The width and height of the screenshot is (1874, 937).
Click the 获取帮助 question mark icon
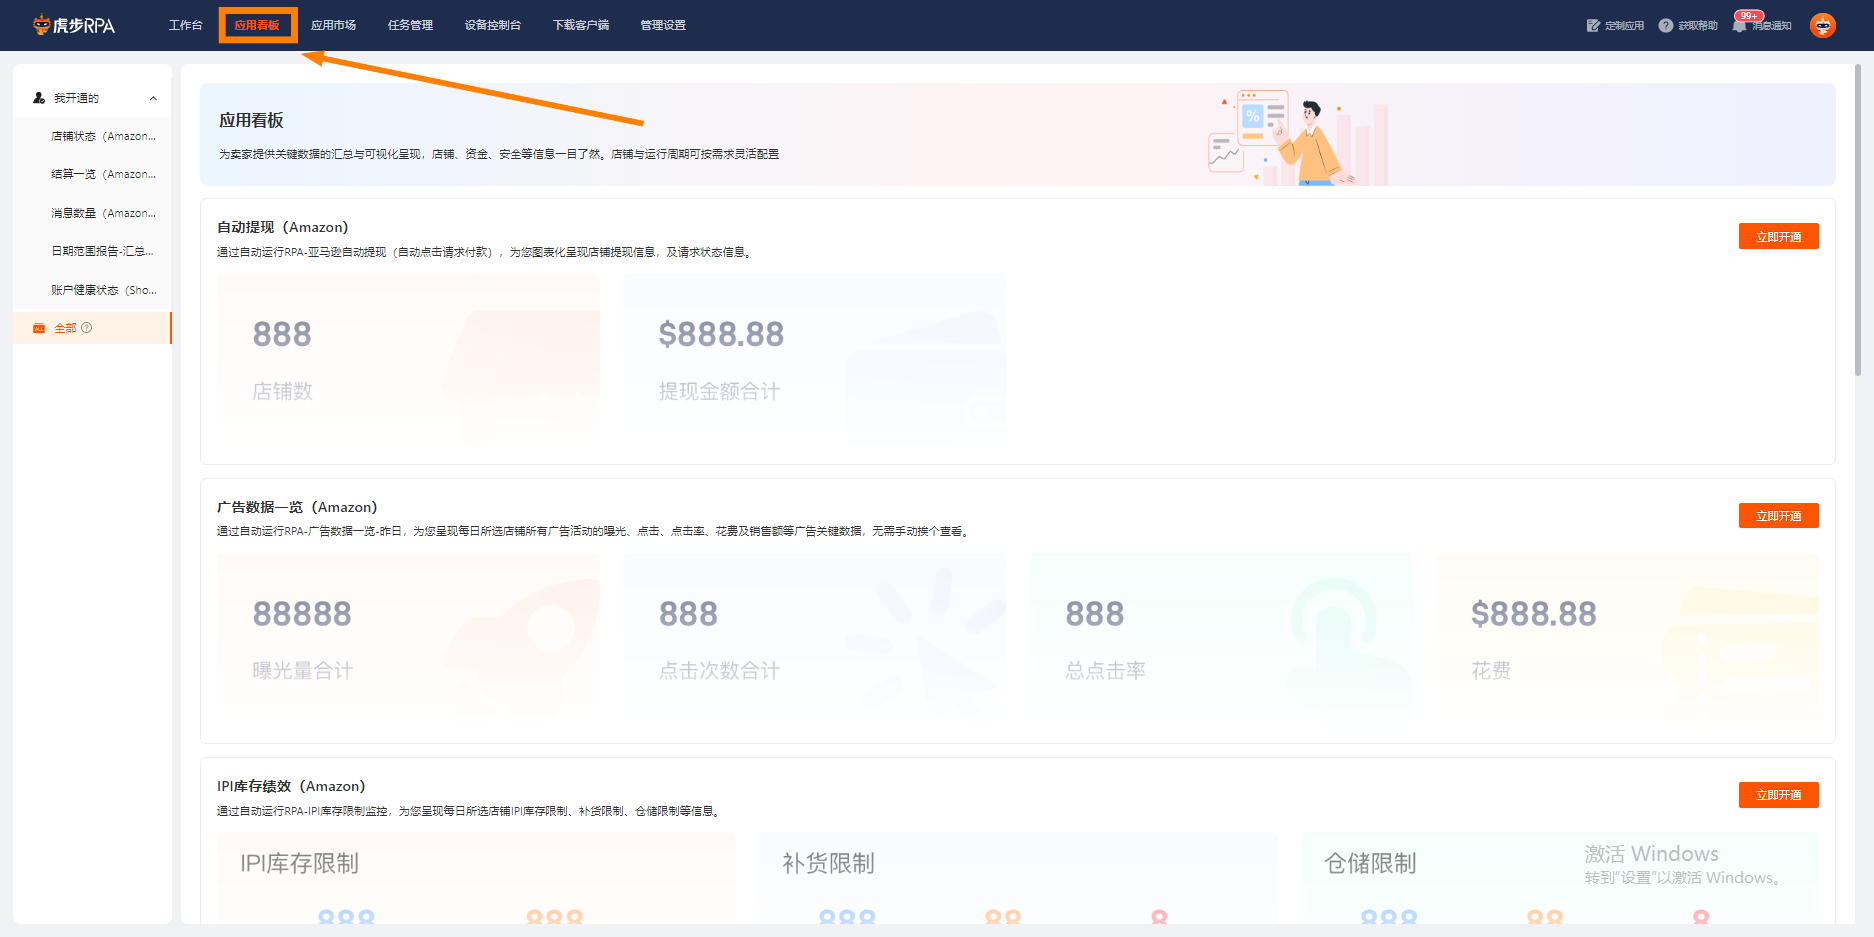click(x=1665, y=25)
